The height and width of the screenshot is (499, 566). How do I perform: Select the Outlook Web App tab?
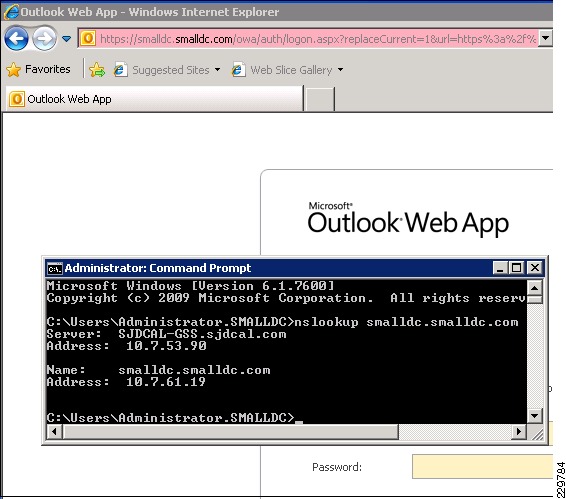pyautogui.click(x=154, y=99)
